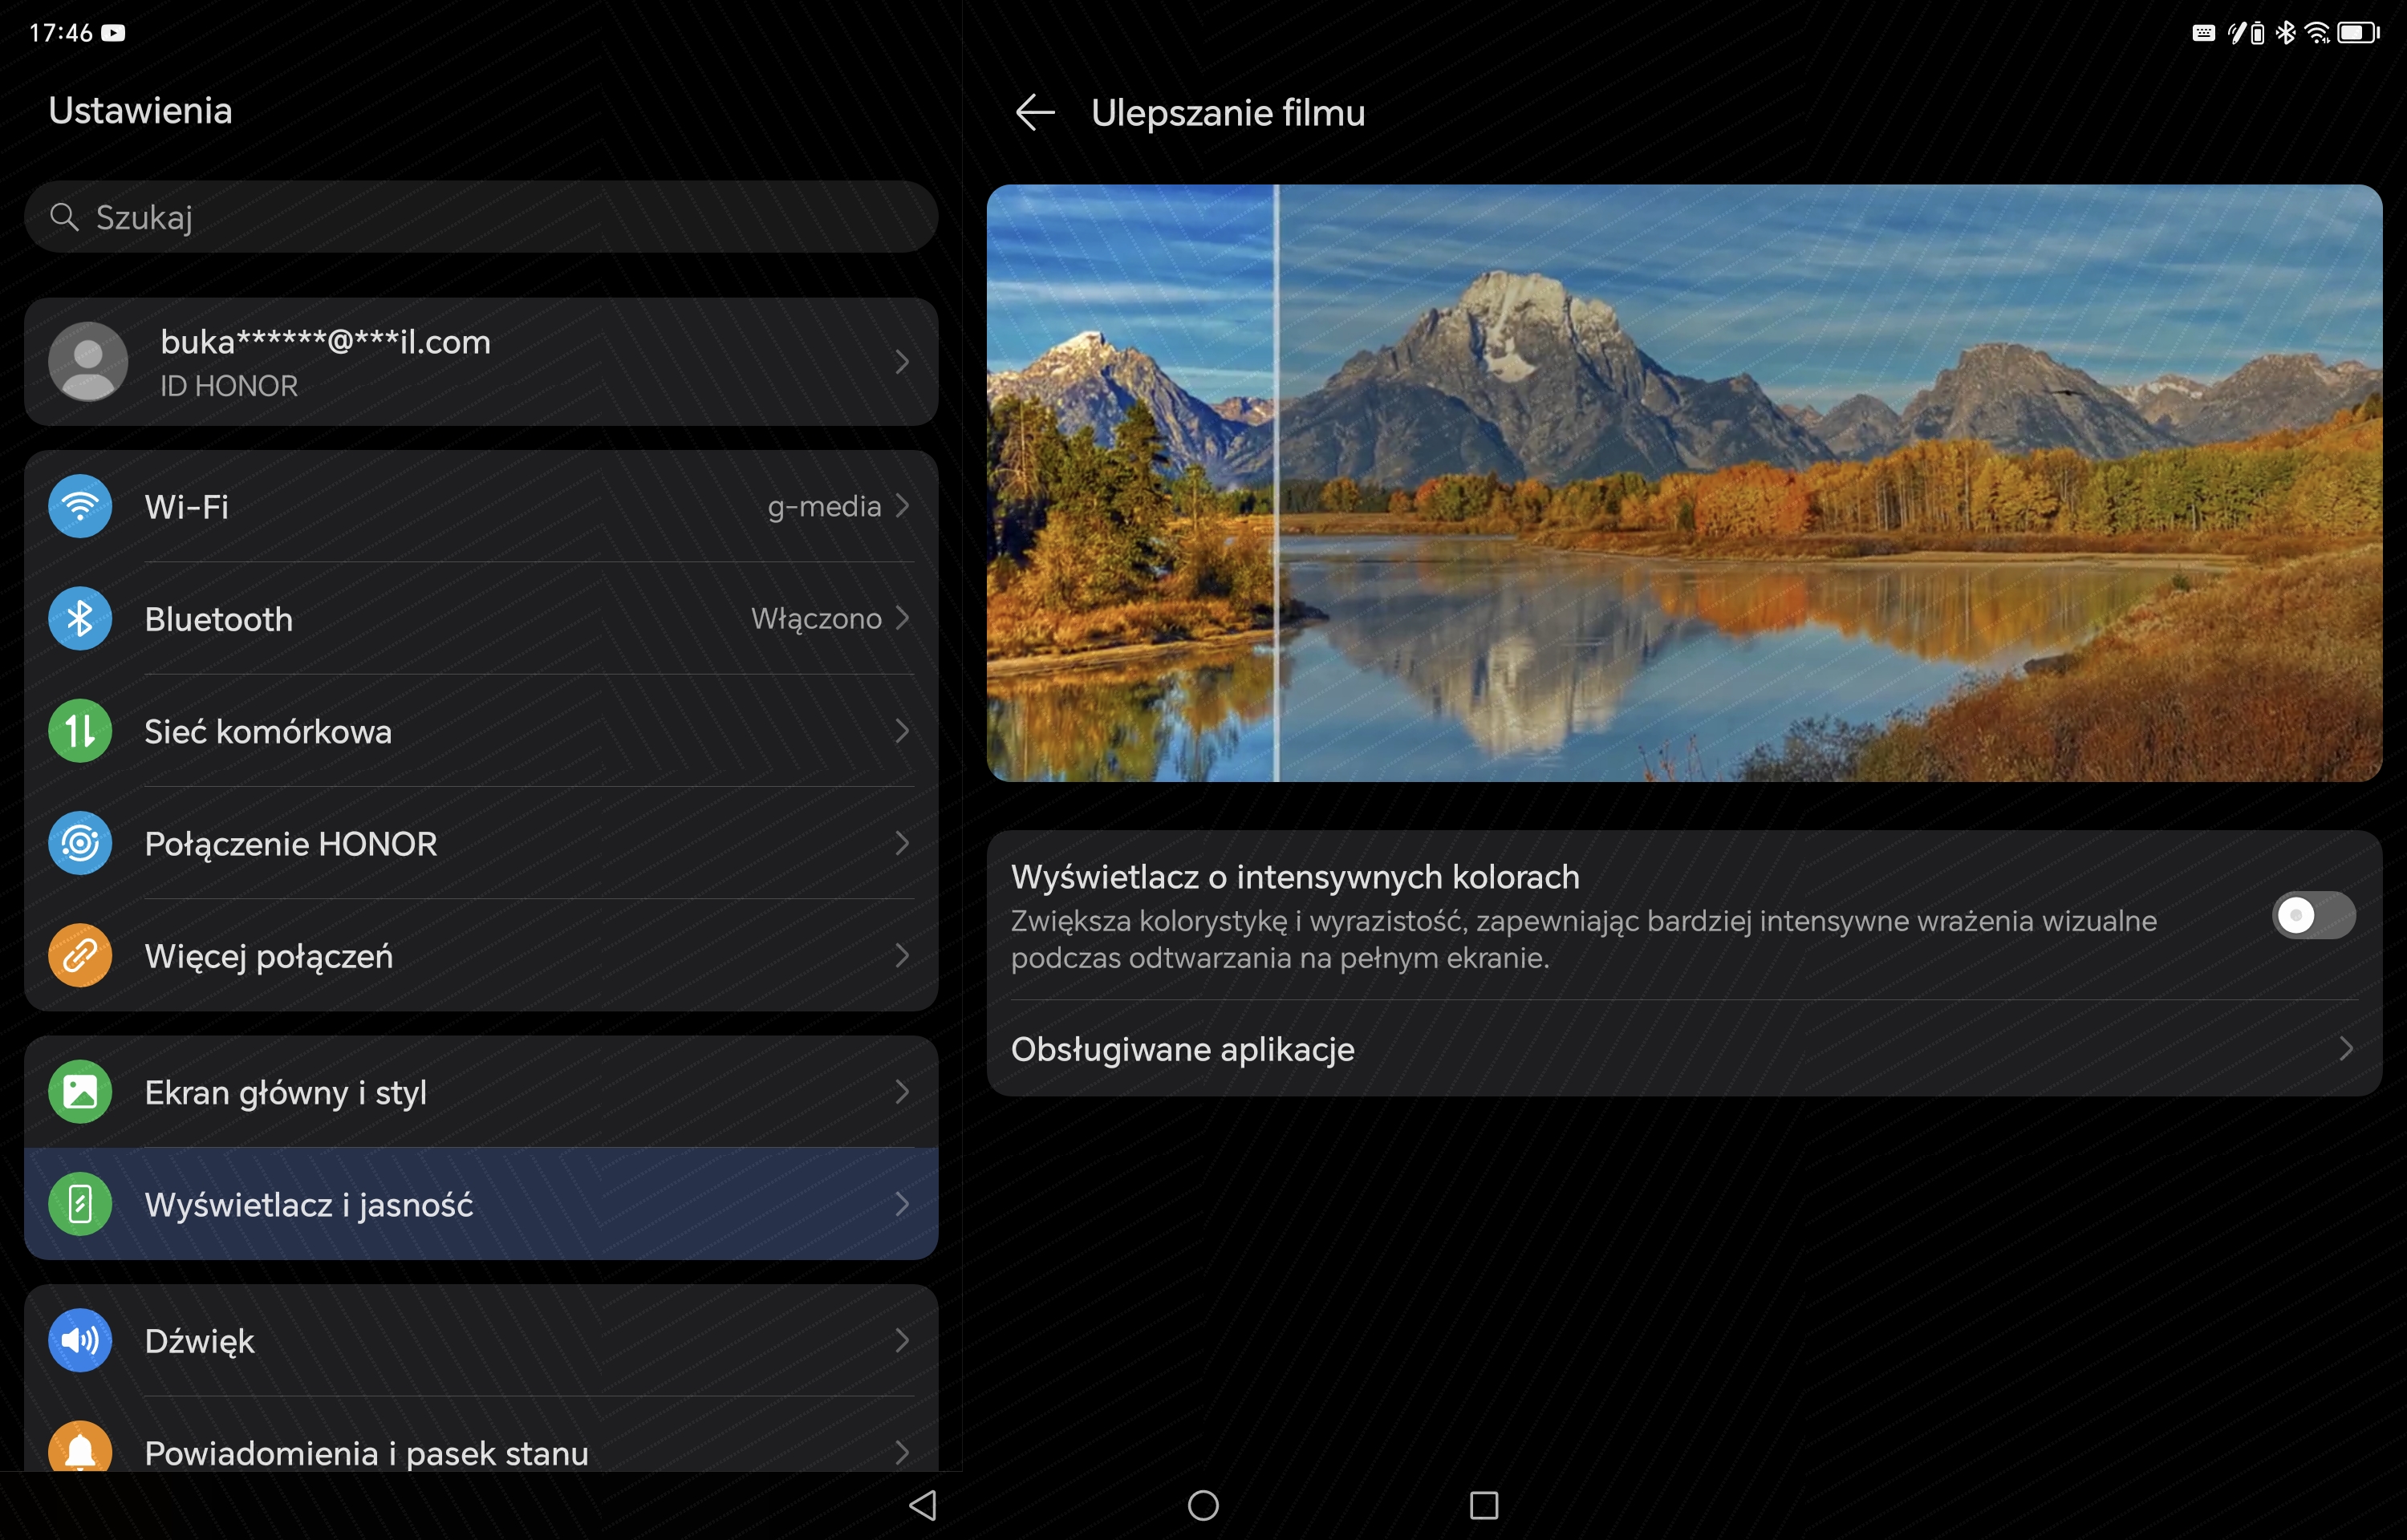Click the Dźwięk speaker icon
Screen dimensions: 2407x1540
point(80,1340)
